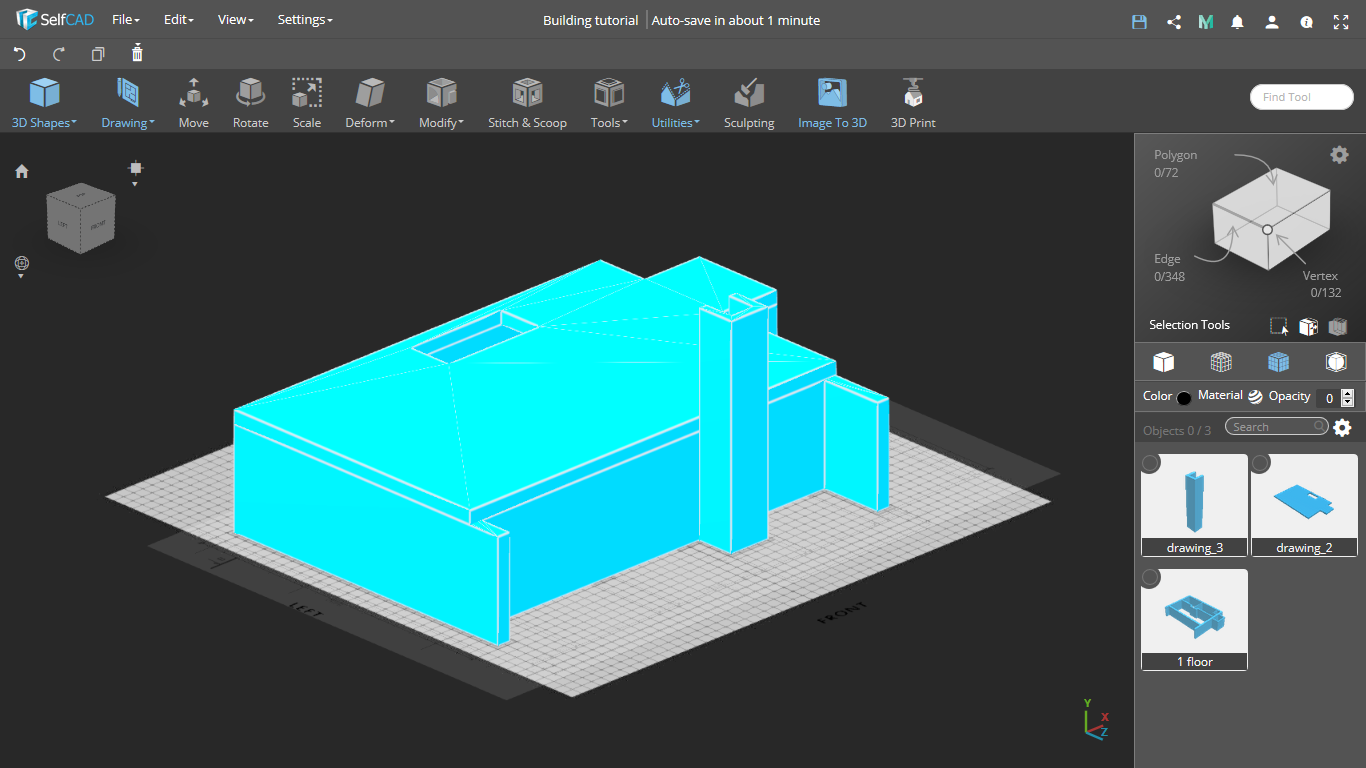Open the Tools dropdown

click(609, 104)
